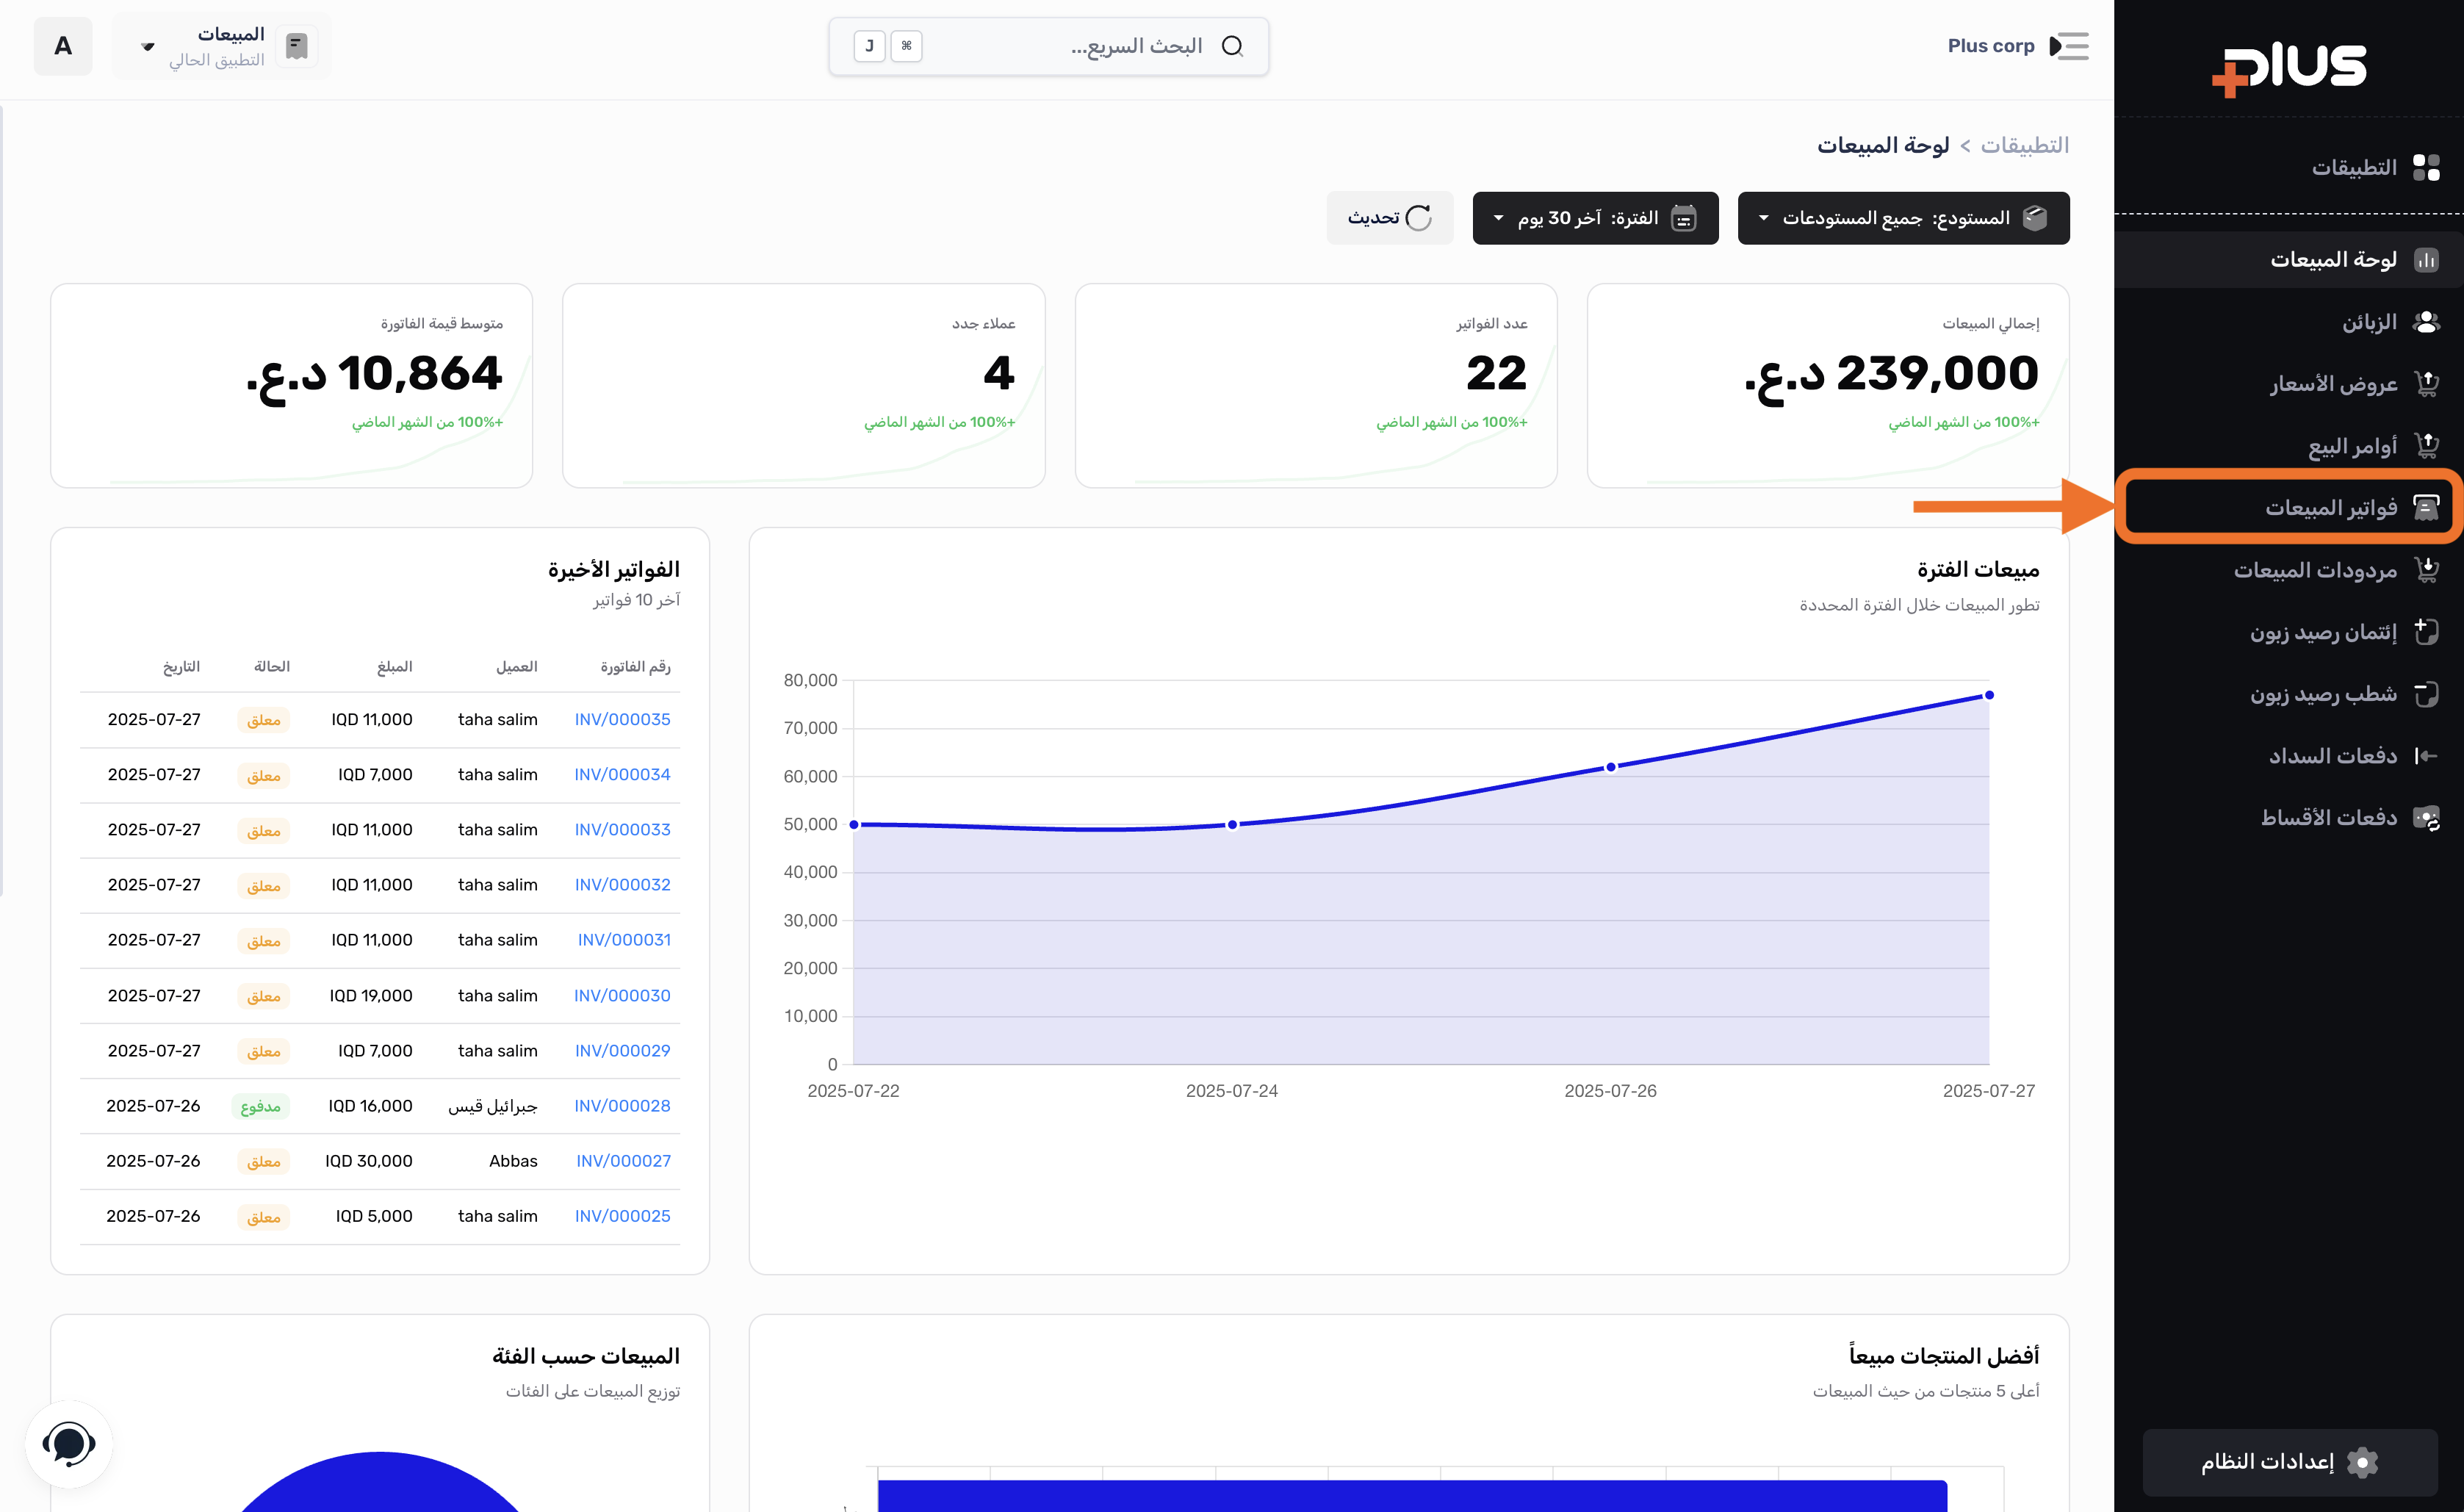The image size is (2464, 1512).
Task: Open فواتير المبيعات sales invoices menu item
Action: pos(2330,508)
